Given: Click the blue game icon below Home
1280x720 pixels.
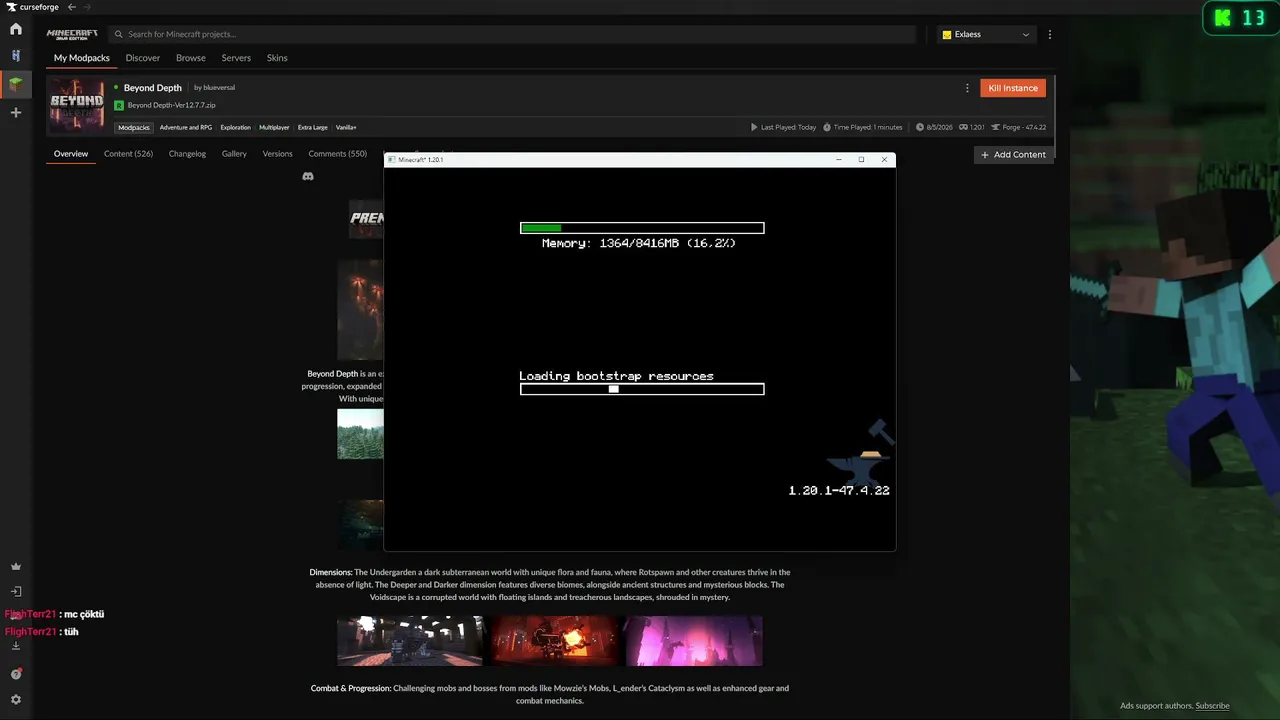Looking at the screenshot, I should pyautogui.click(x=16, y=56).
